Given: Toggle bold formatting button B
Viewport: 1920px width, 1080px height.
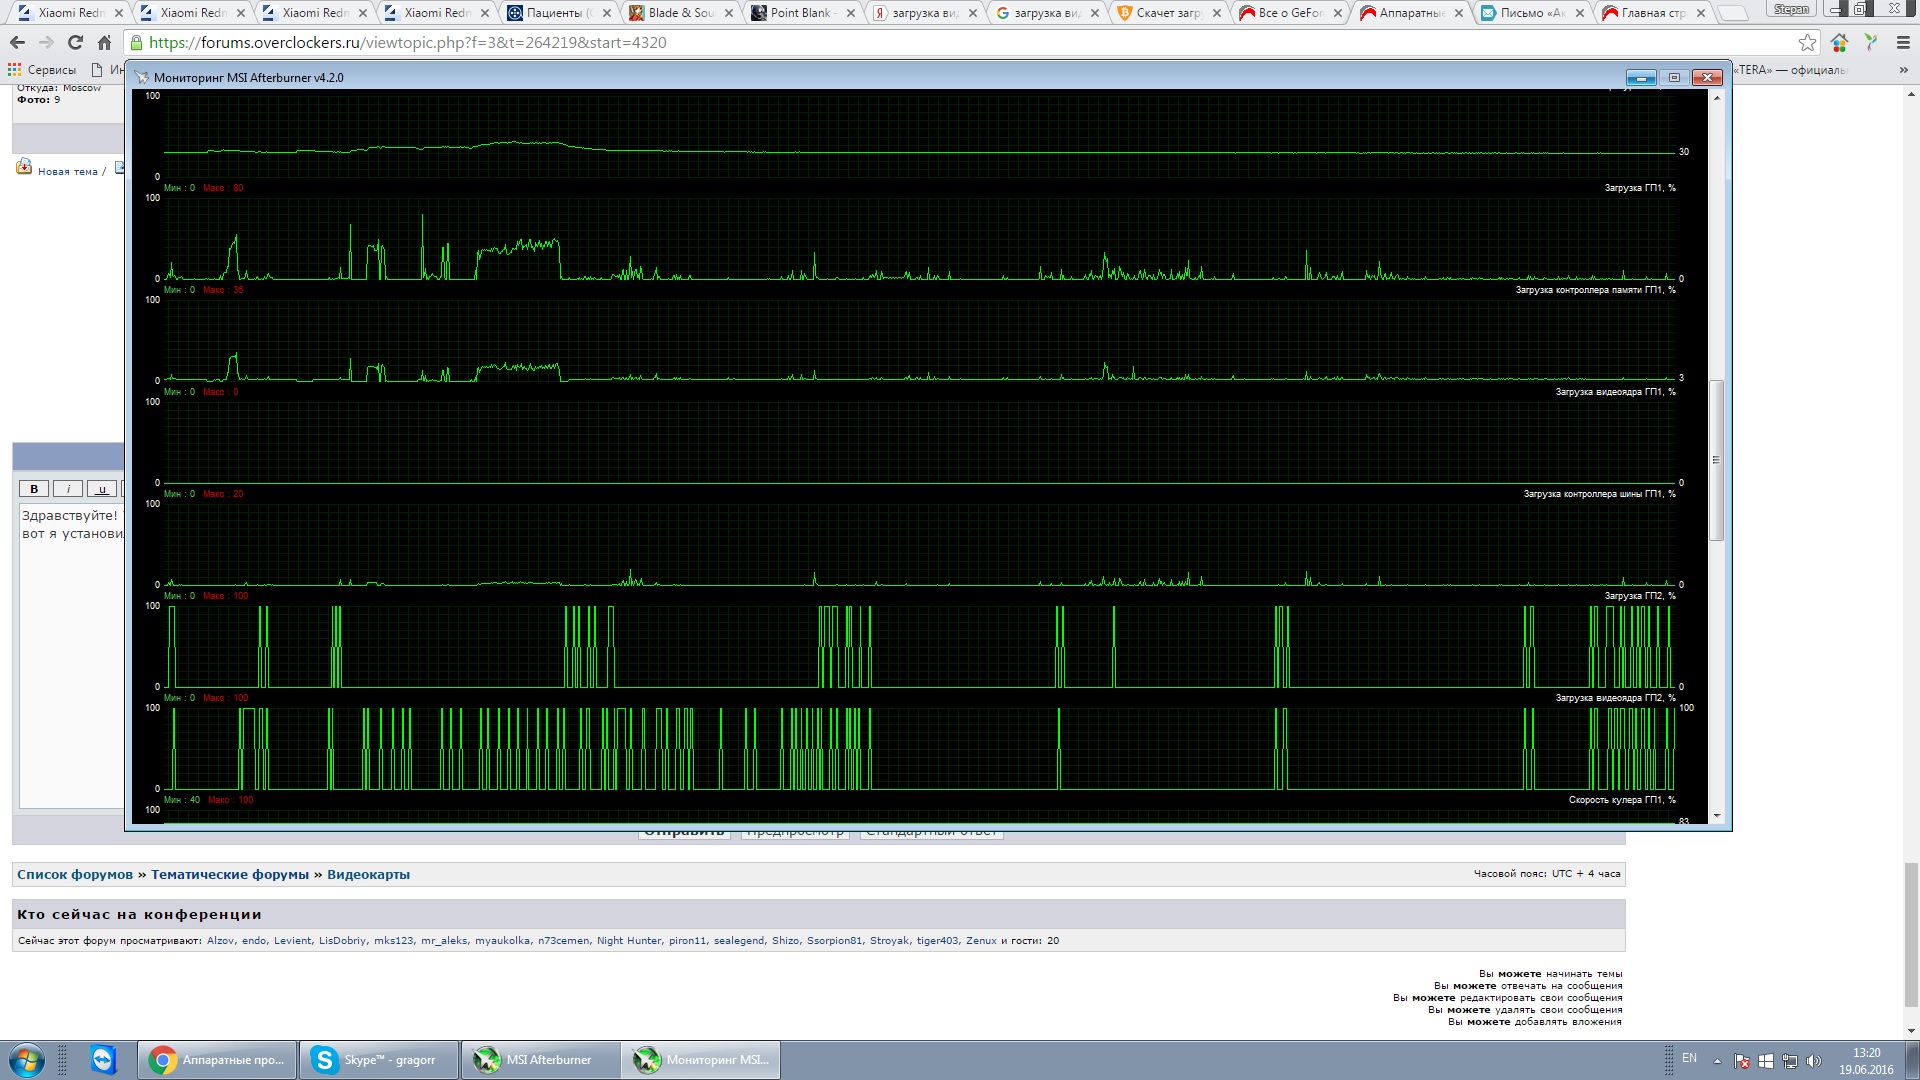Looking at the screenshot, I should tap(34, 489).
